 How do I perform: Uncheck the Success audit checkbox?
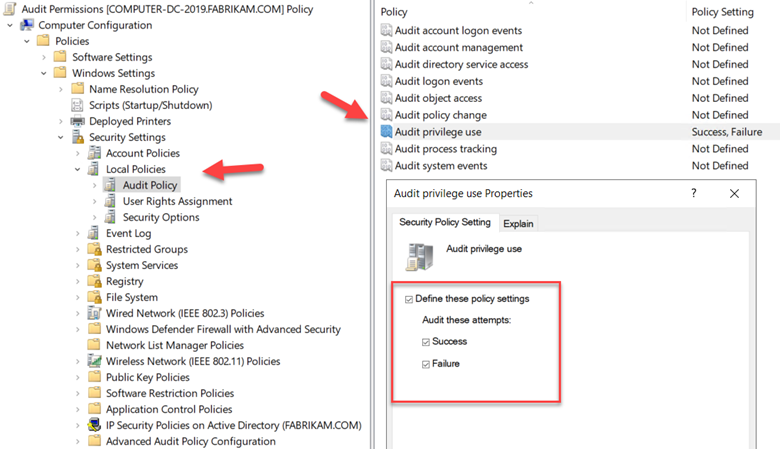point(426,342)
